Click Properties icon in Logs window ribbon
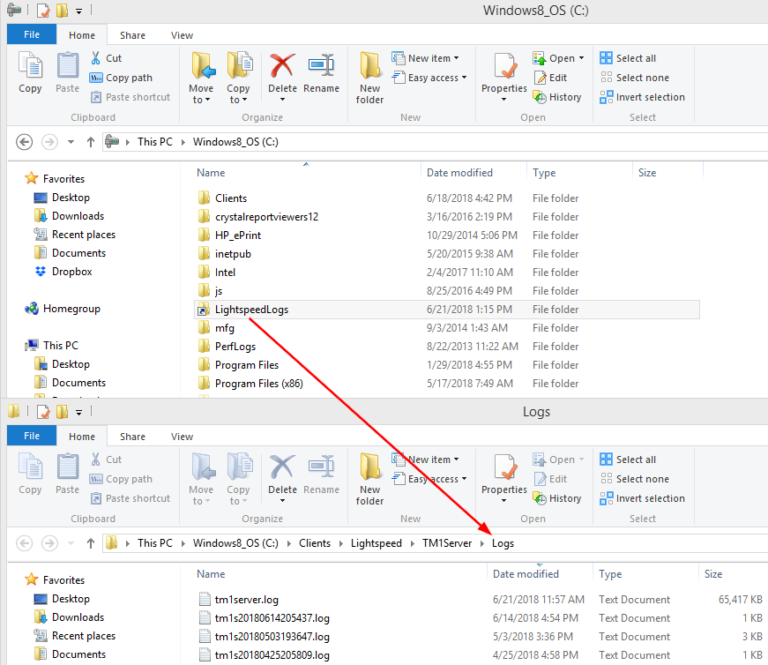768x665 pixels. coord(504,467)
